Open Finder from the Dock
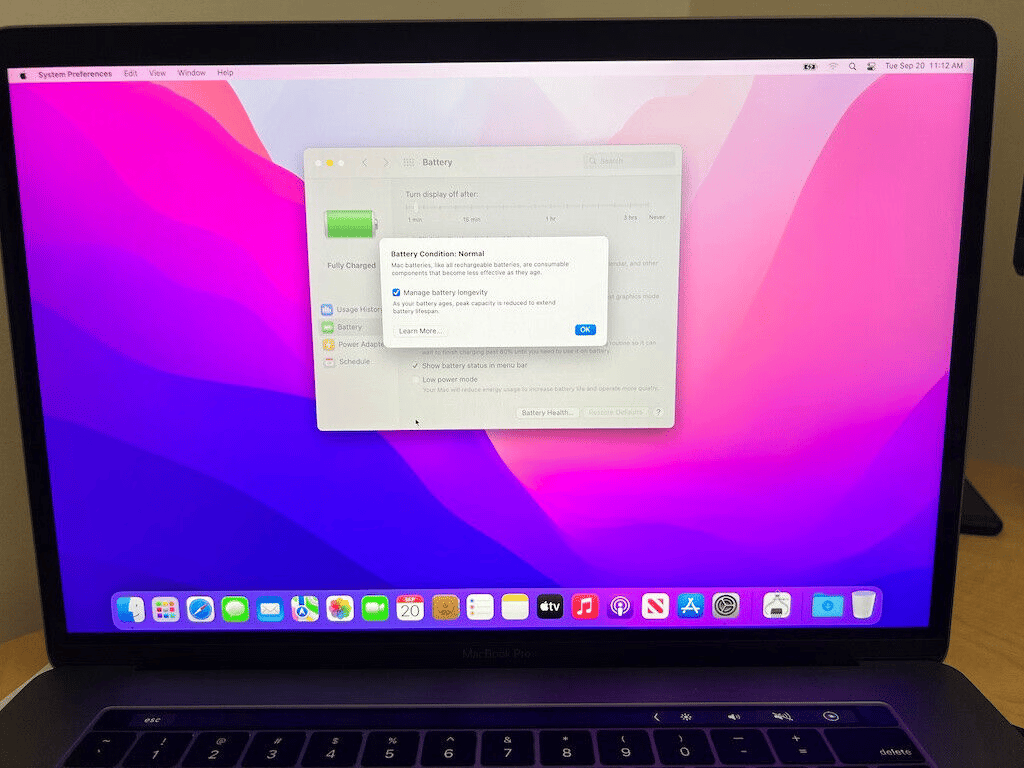Viewport: 1024px width, 768px height. click(x=131, y=609)
